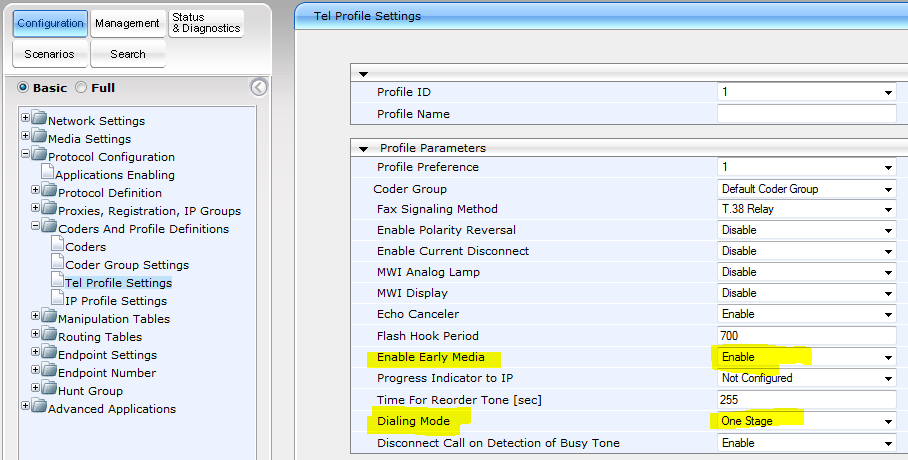
Task: Collapse the navigation pane with the arrow icon
Action: pyautogui.click(x=259, y=87)
